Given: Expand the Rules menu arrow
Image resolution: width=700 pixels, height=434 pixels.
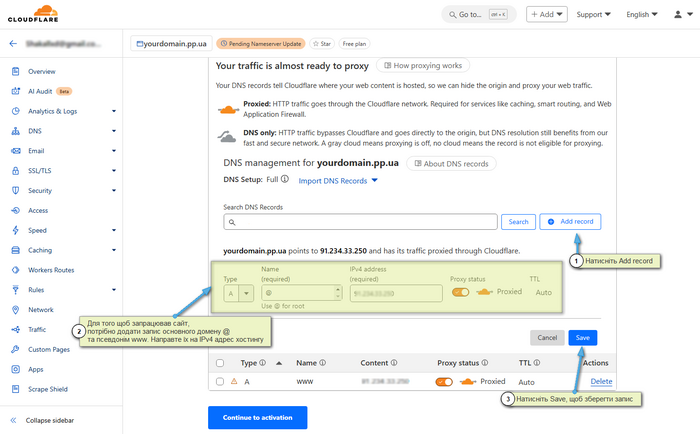Looking at the screenshot, I should pyautogui.click(x=114, y=290).
